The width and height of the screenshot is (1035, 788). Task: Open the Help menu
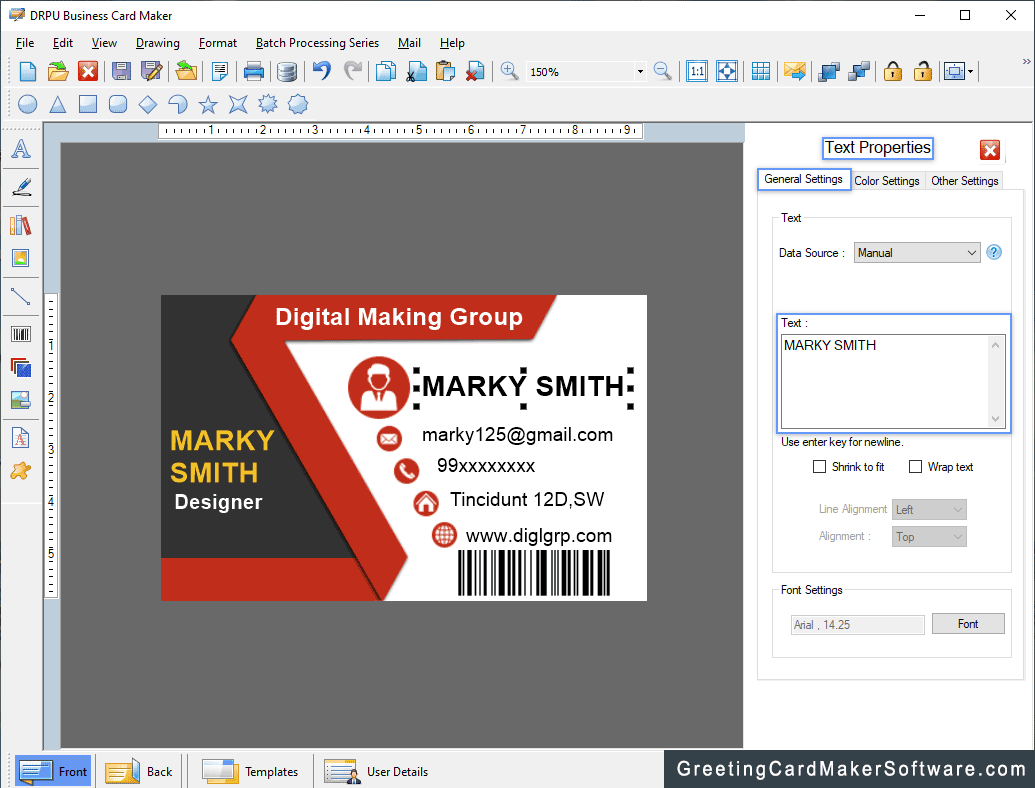452,43
